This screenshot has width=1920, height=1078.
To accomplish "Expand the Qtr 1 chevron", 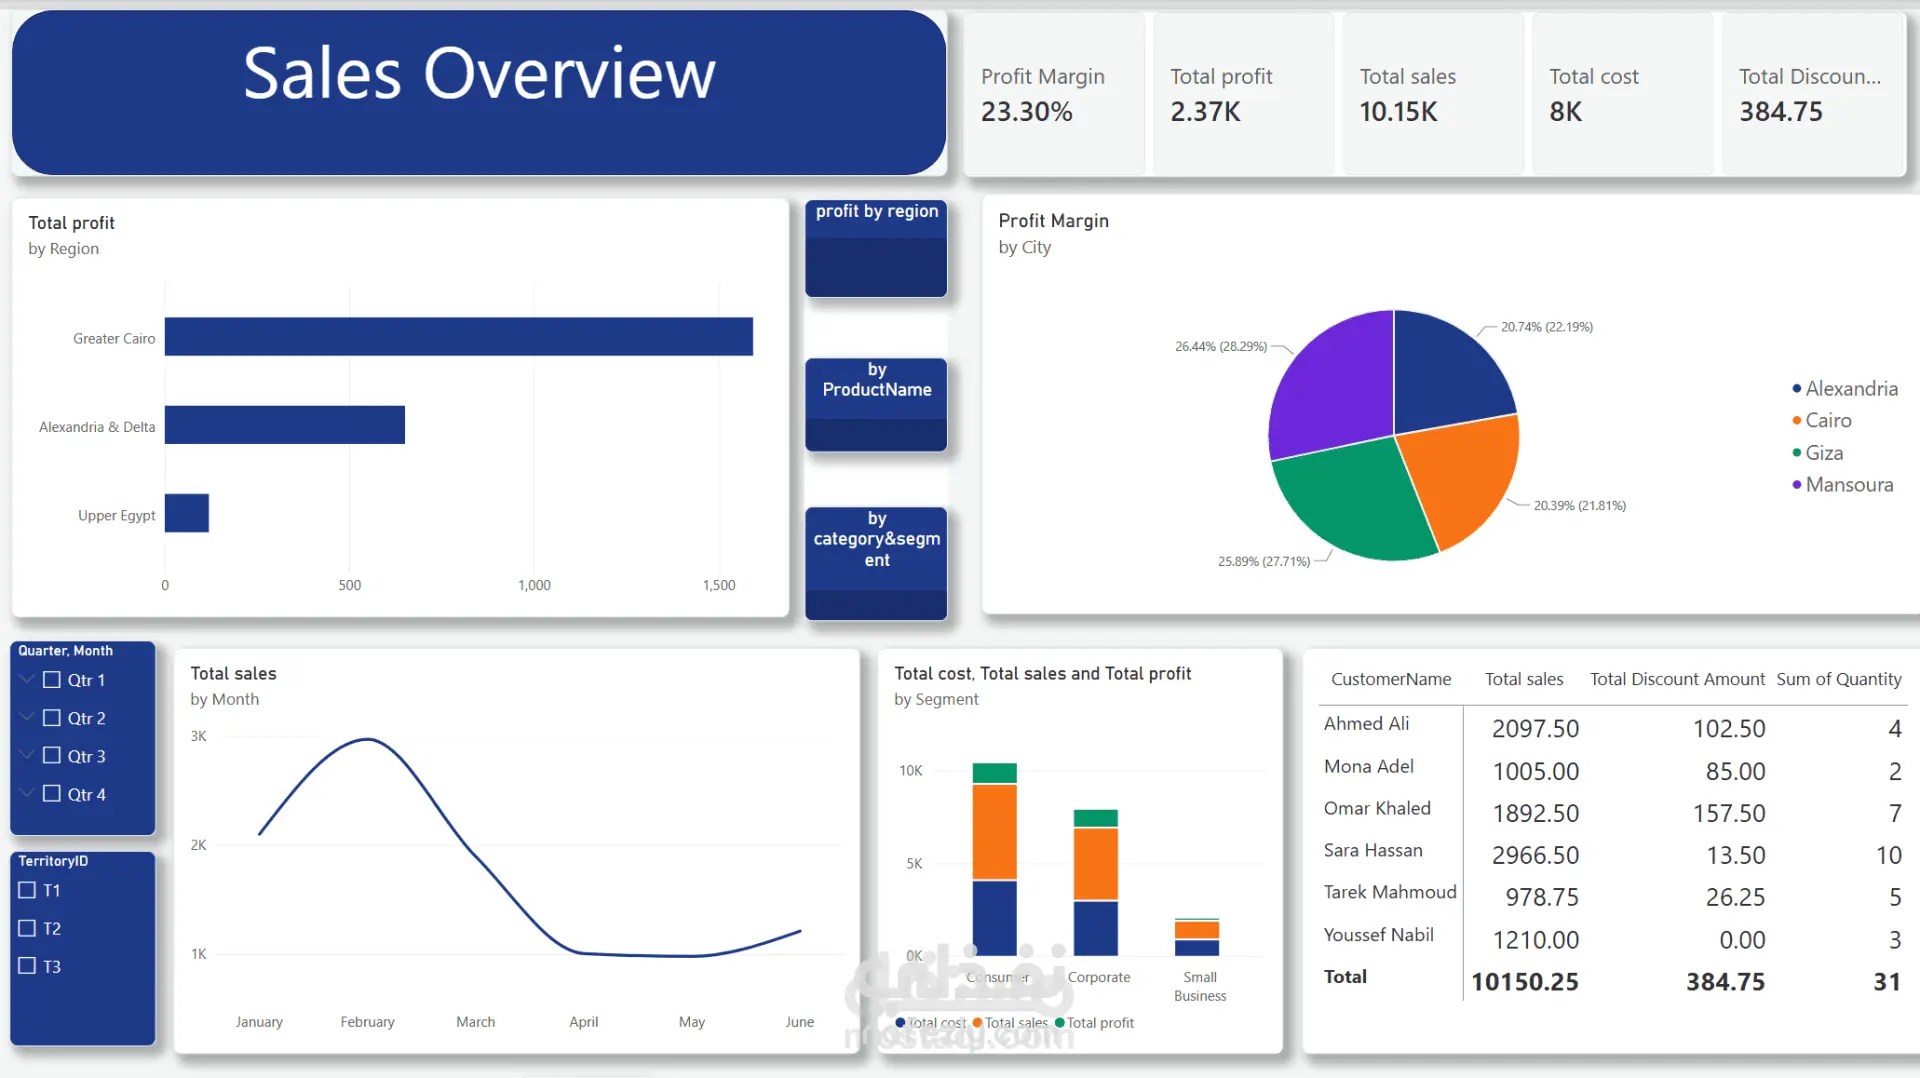I will pyautogui.click(x=27, y=679).
